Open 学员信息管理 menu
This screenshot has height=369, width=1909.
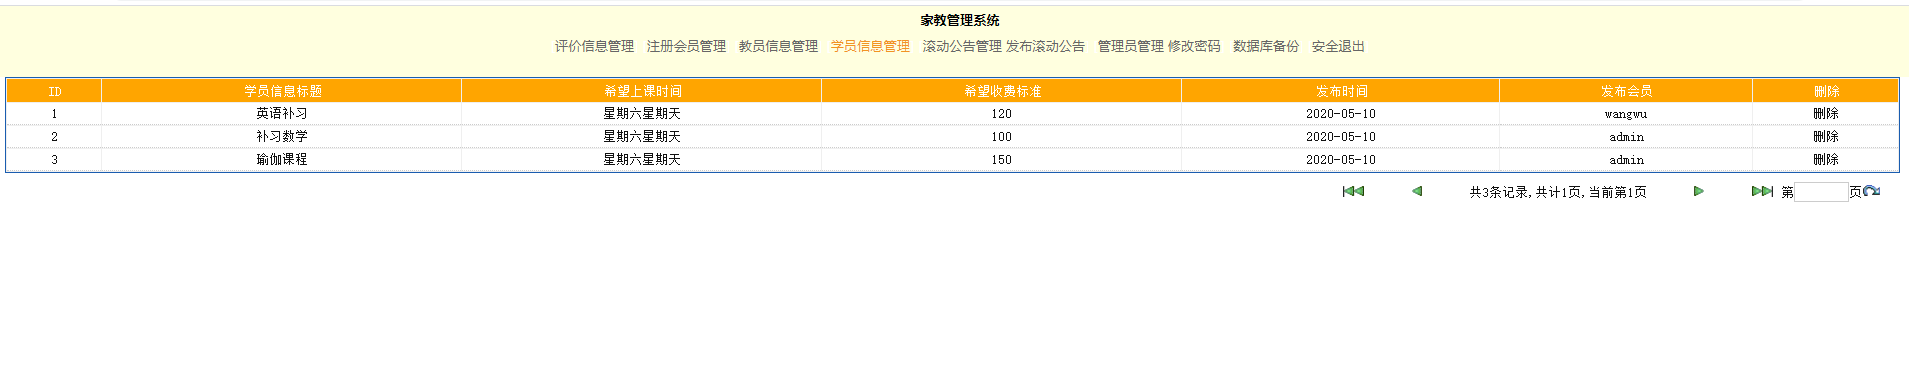871,46
